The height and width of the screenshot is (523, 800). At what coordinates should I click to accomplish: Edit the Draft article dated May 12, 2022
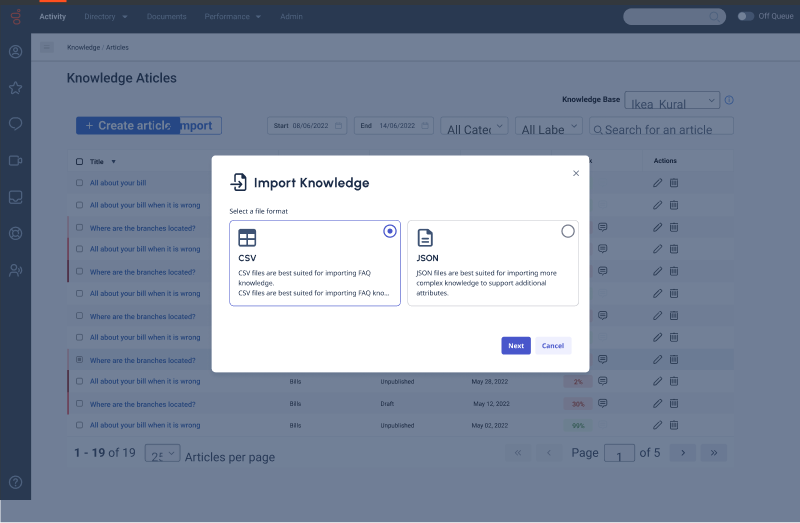[658, 404]
